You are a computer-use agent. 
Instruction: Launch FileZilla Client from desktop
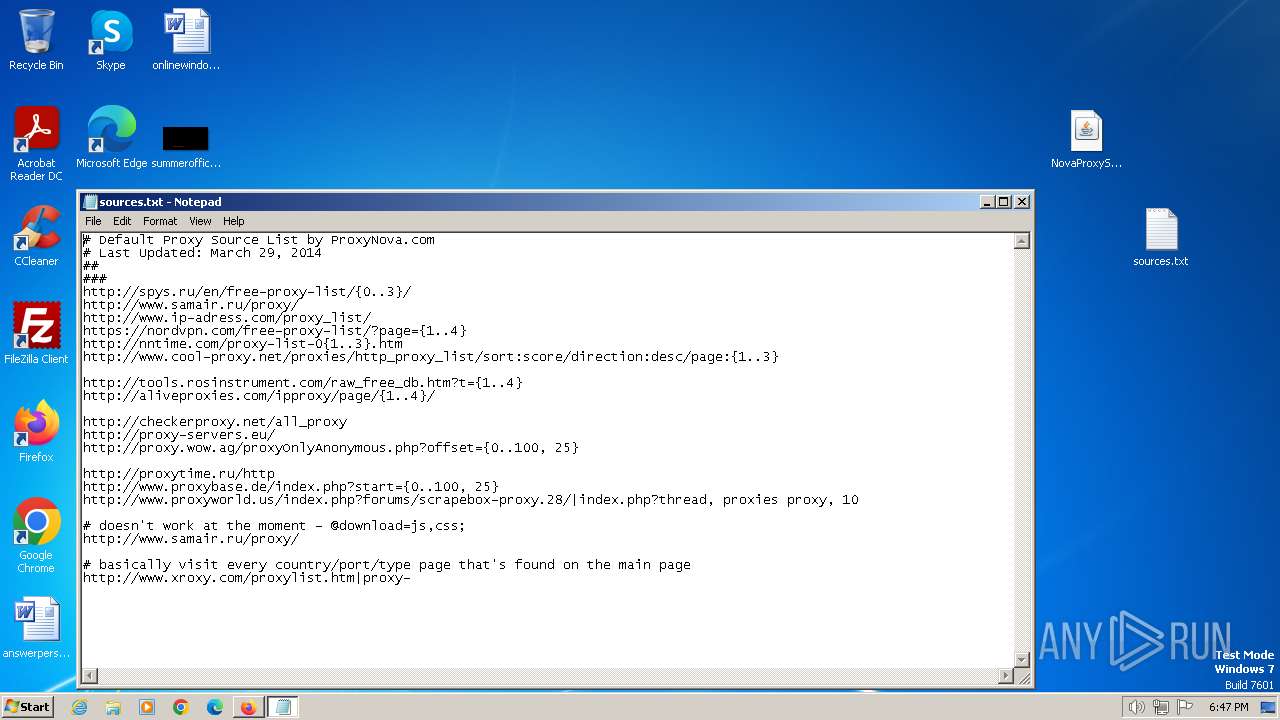36,334
